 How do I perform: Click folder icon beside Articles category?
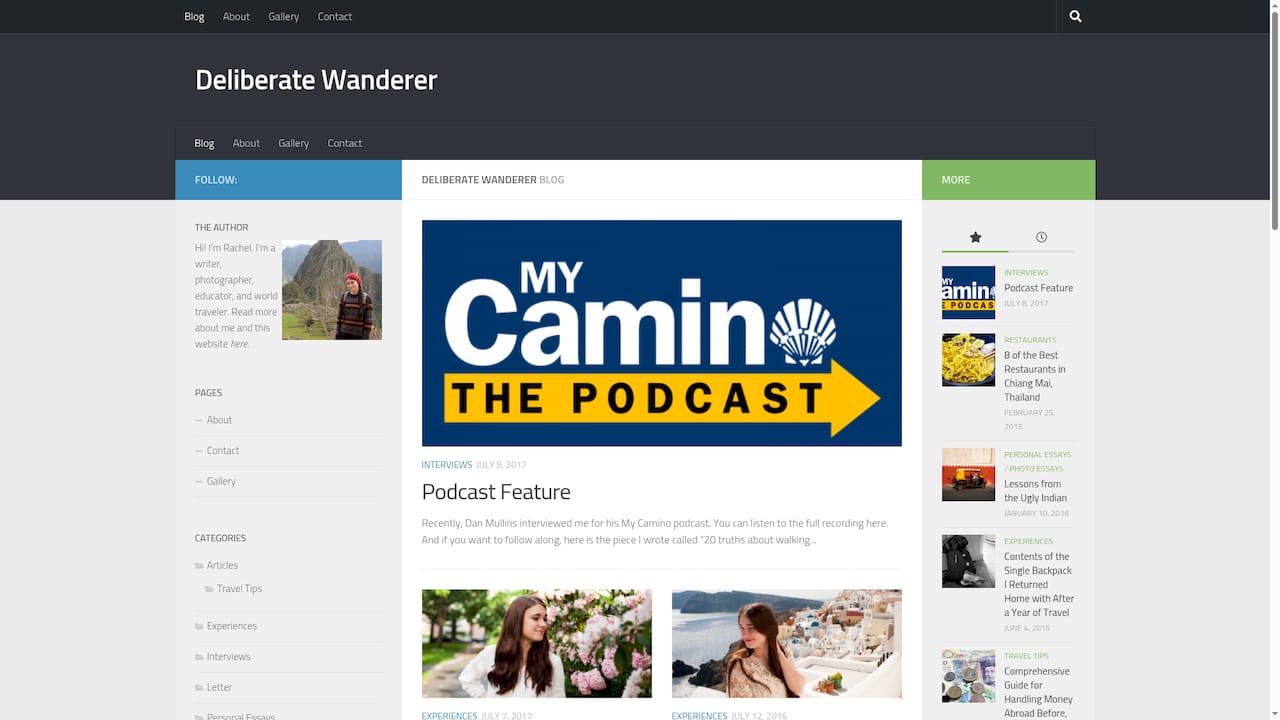pos(199,566)
